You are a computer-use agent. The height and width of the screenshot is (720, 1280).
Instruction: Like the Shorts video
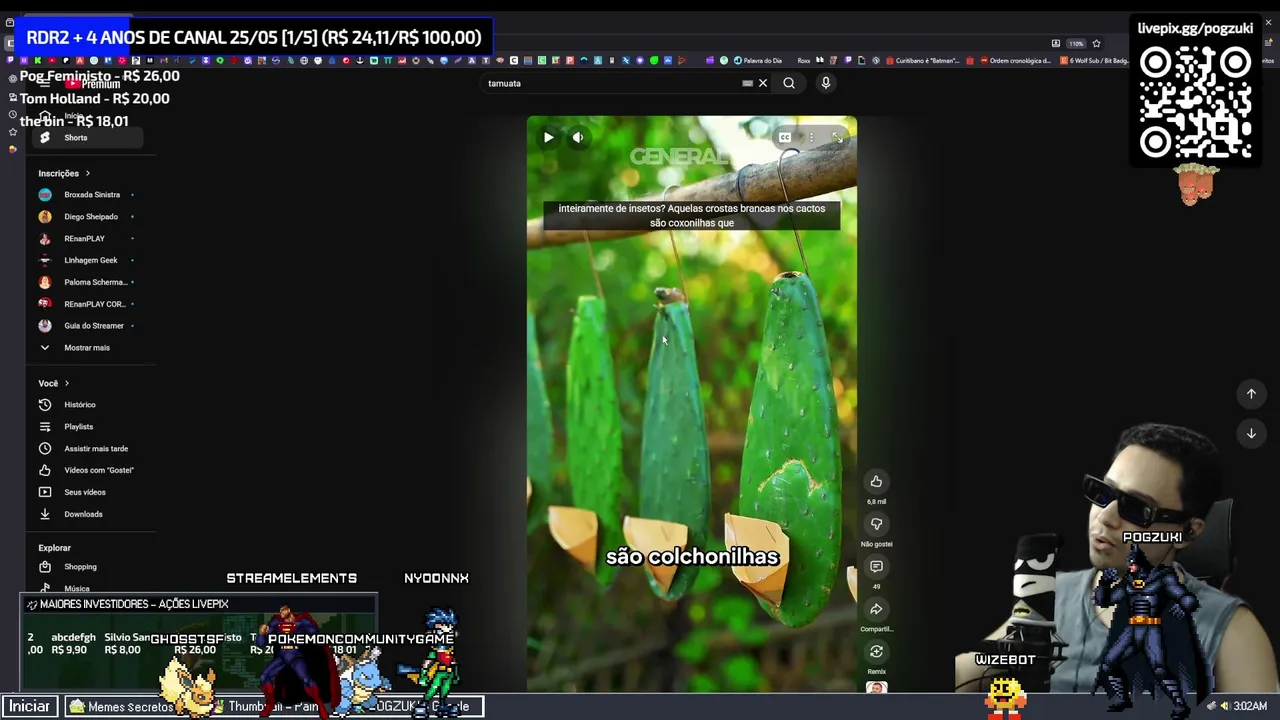click(x=876, y=482)
